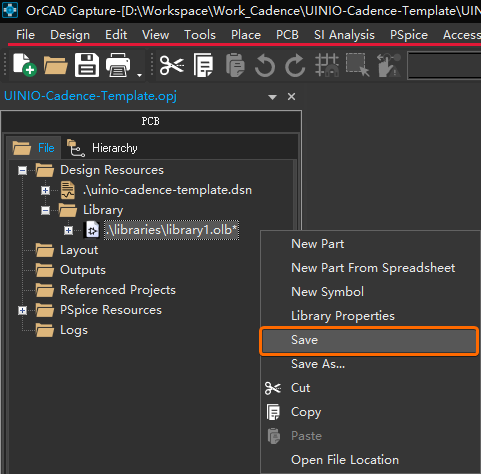The image size is (481, 474).
Task: Expand the library1.olb tree node
Action: coord(68,230)
